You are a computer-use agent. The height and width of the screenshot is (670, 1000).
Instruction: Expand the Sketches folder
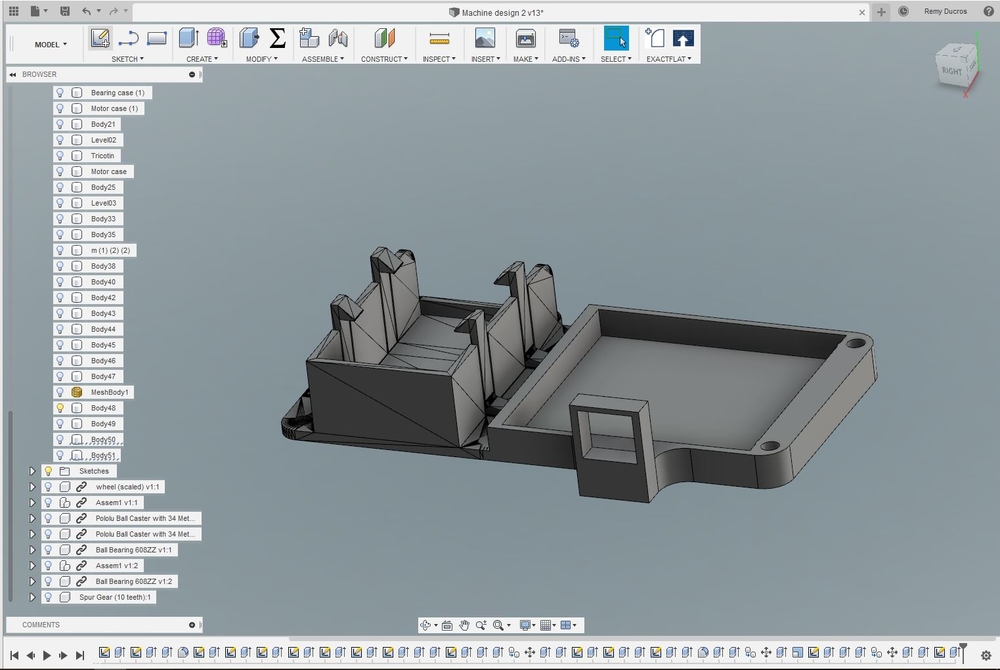pos(32,471)
